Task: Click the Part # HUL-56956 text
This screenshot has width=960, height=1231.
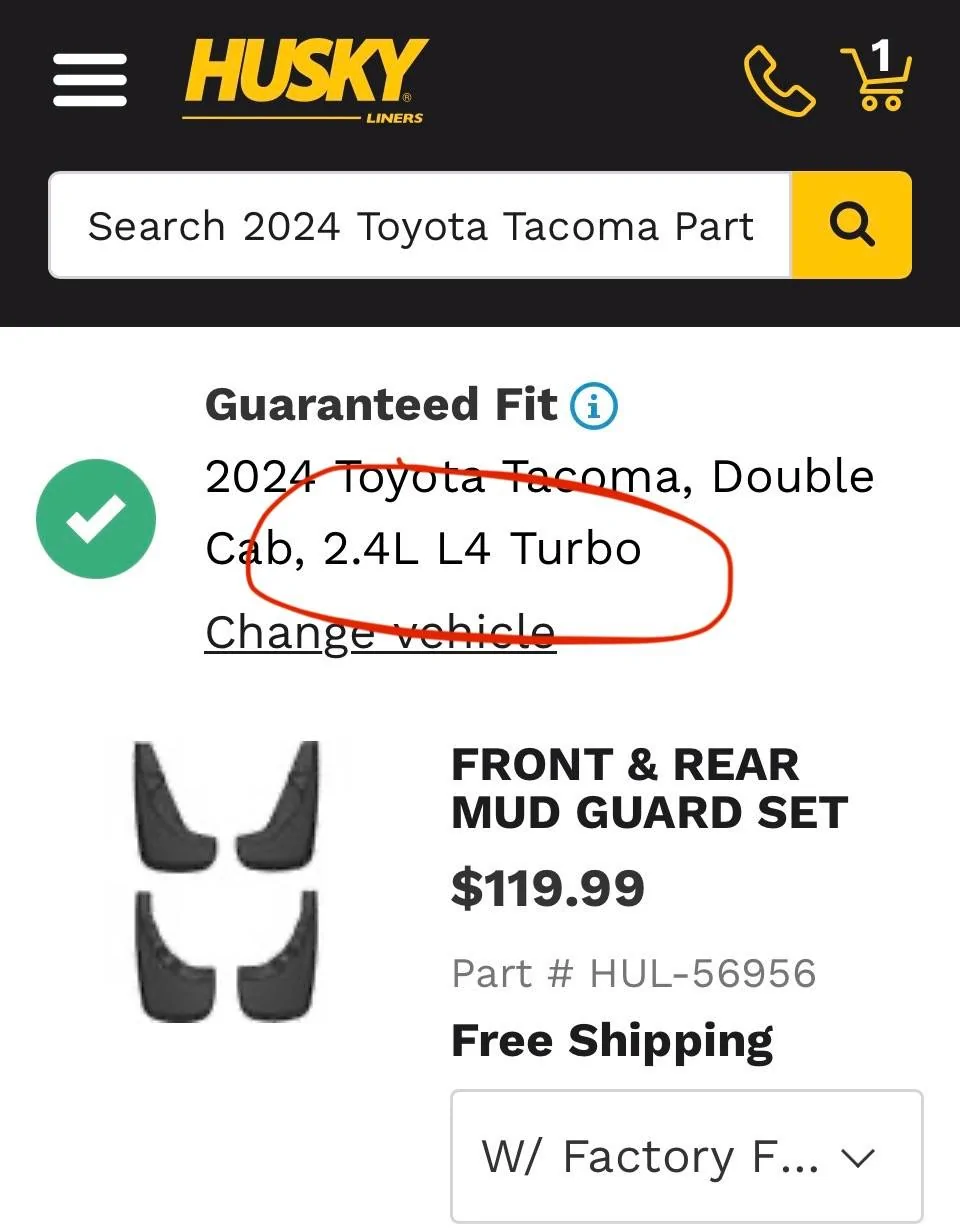Action: (634, 973)
